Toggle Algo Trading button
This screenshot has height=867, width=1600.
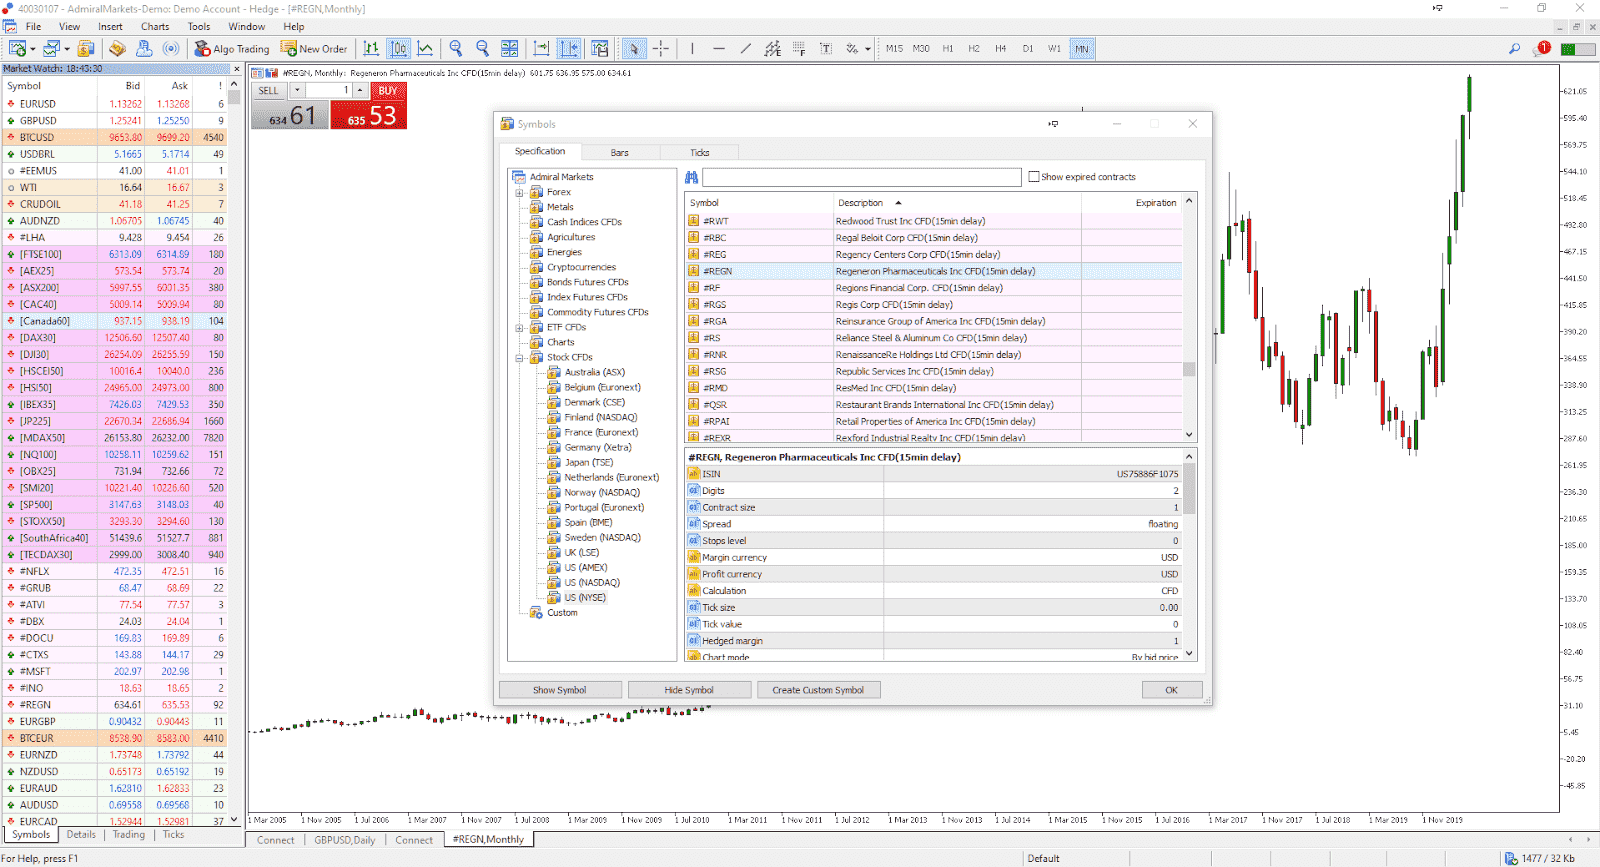(x=231, y=48)
